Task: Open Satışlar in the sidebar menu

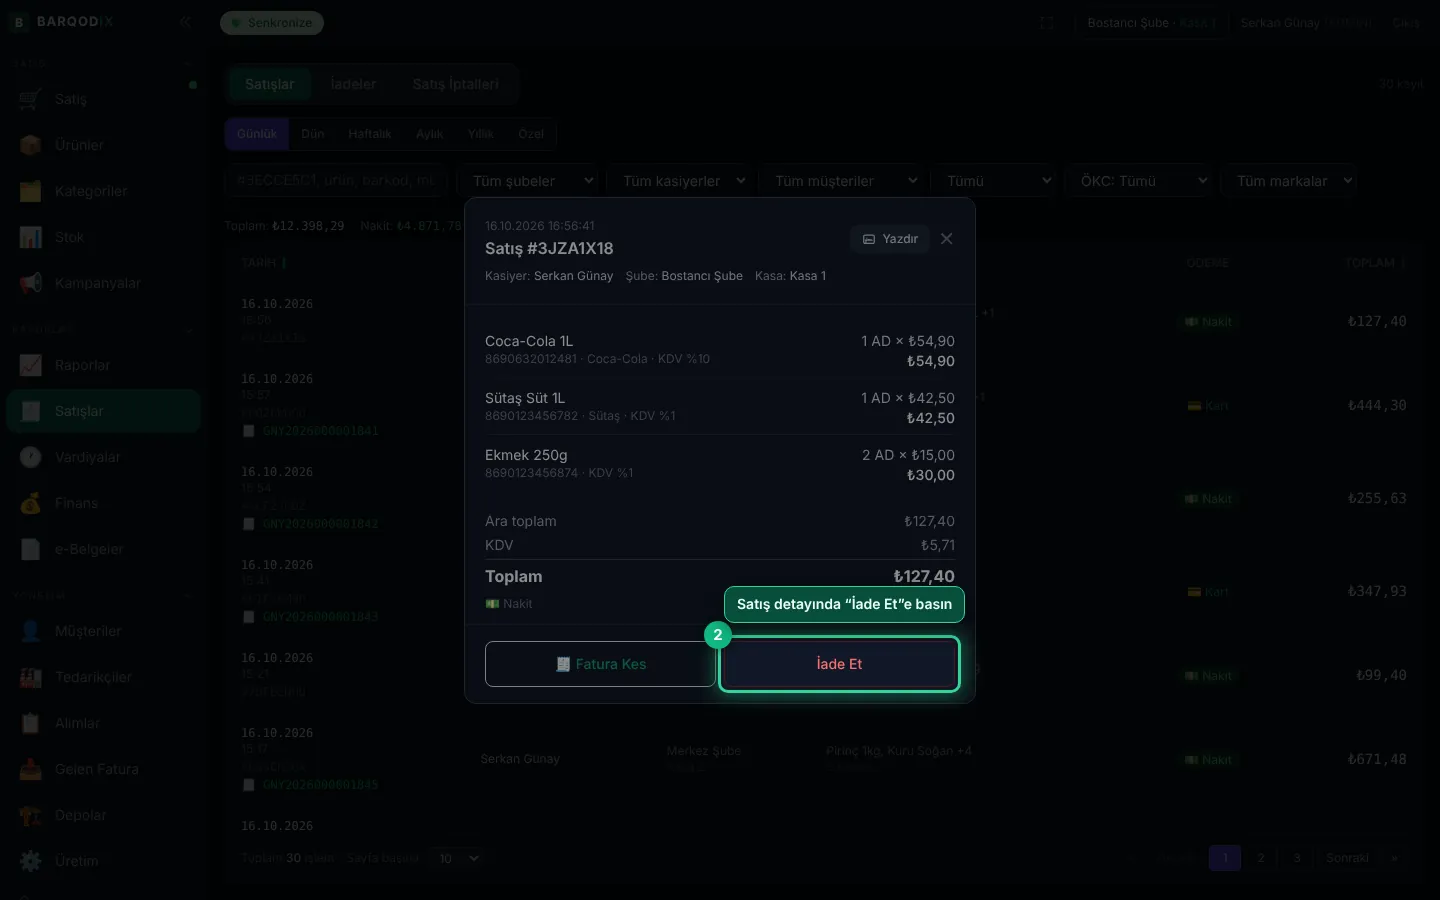Action: click(x=104, y=411)
